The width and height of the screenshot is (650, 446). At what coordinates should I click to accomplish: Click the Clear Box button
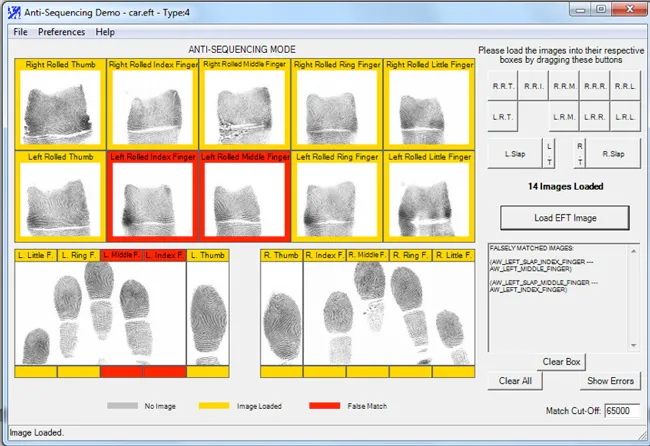561,361
